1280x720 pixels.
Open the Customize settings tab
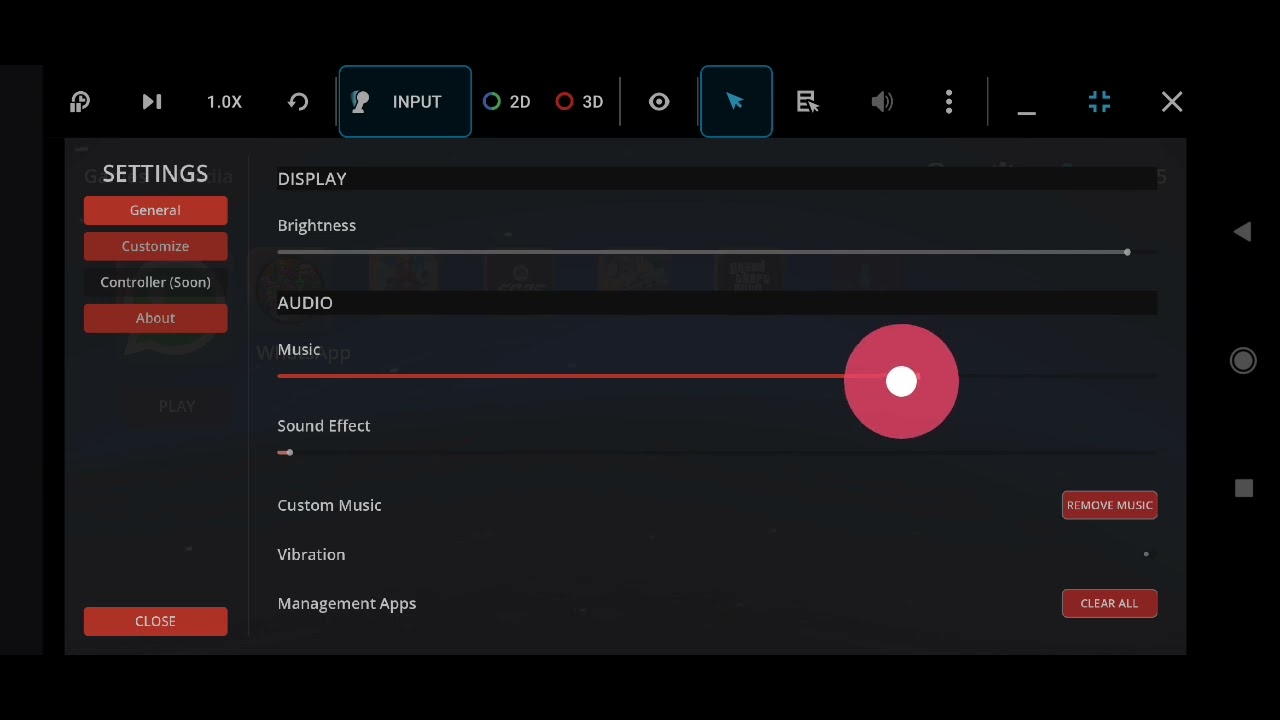click(x=155, y=246)
